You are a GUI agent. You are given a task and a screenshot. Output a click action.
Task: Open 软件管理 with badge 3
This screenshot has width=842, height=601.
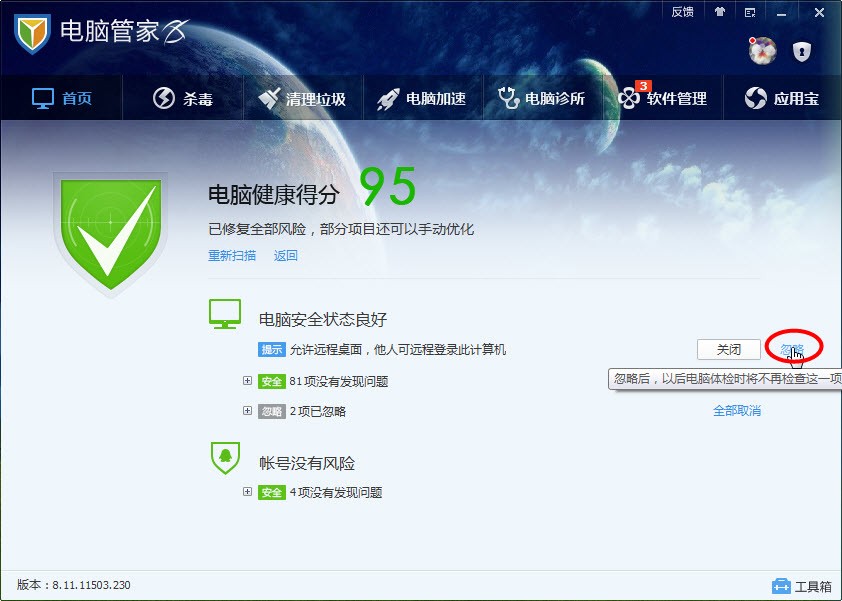pos(662,98)
